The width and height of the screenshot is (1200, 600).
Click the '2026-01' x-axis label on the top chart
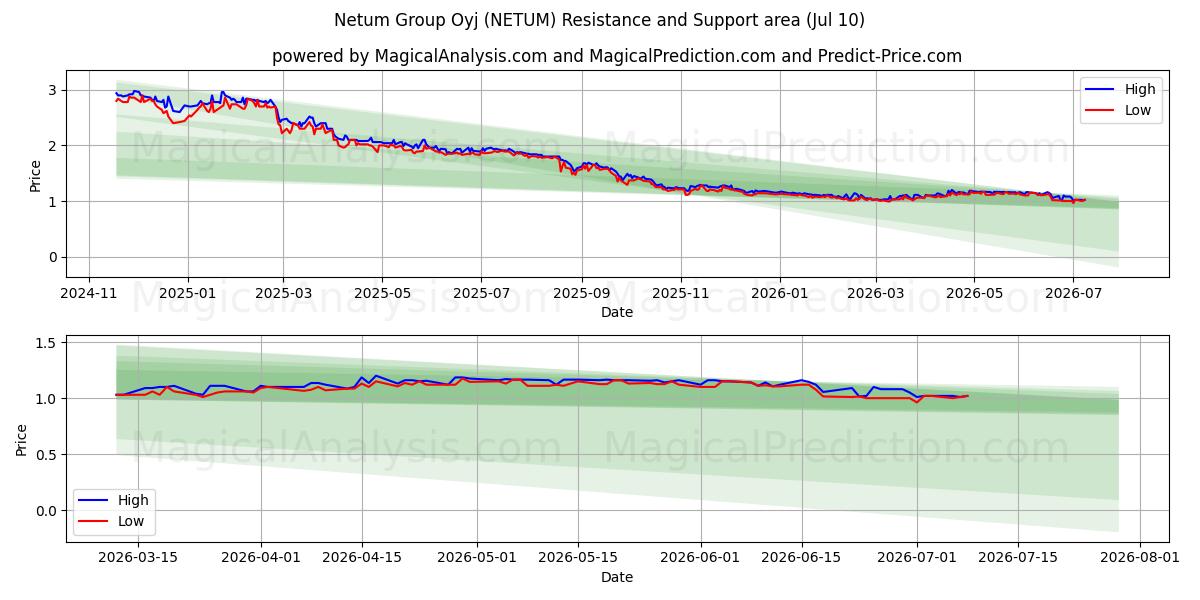779,294
